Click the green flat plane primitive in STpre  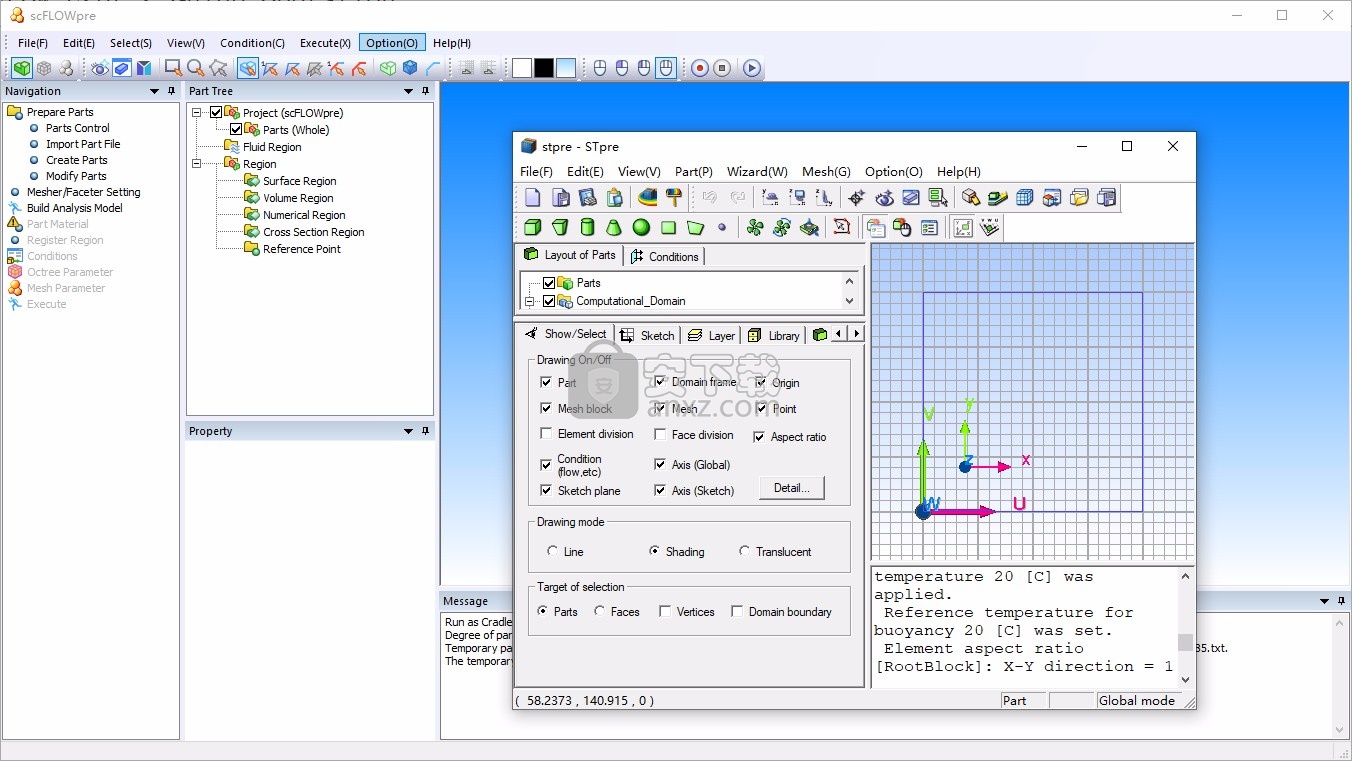click(x=668, y=228)
